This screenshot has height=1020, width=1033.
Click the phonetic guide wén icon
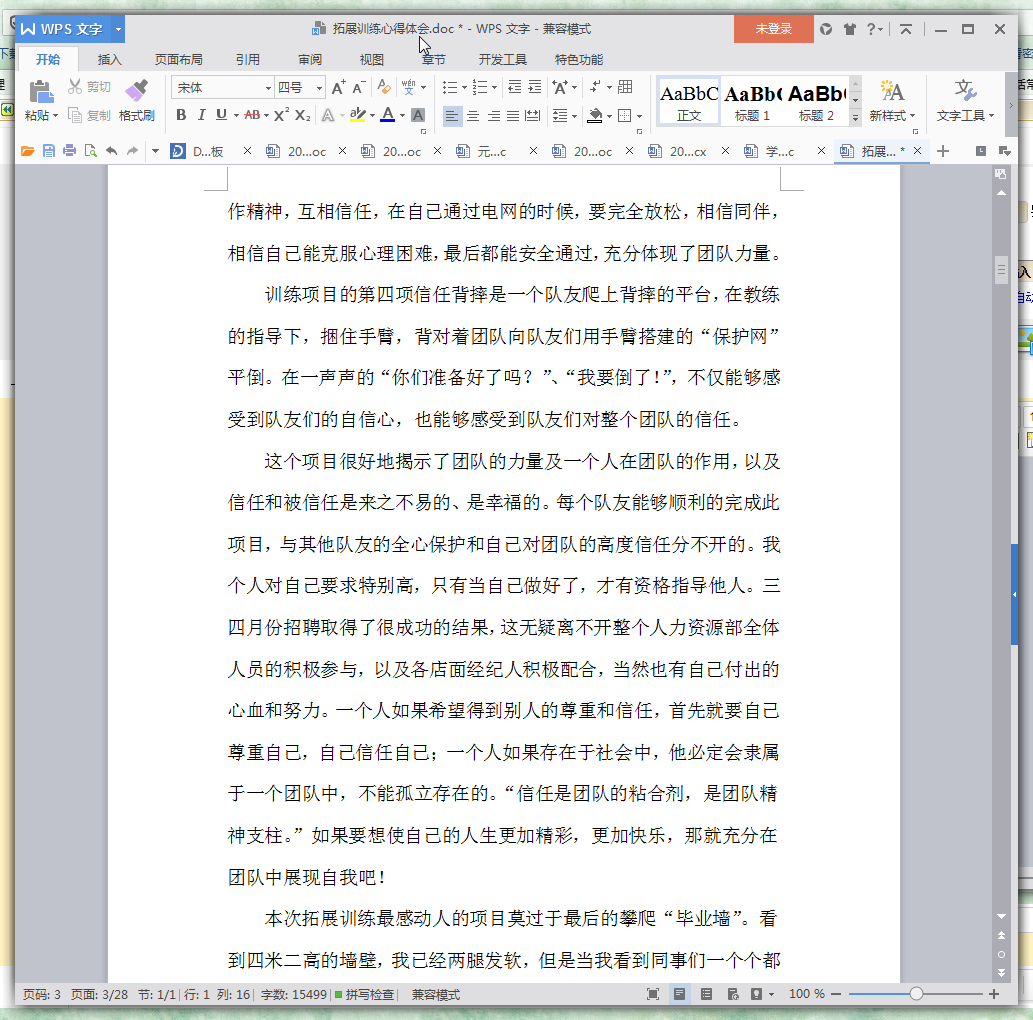click(x=409, y=87)
